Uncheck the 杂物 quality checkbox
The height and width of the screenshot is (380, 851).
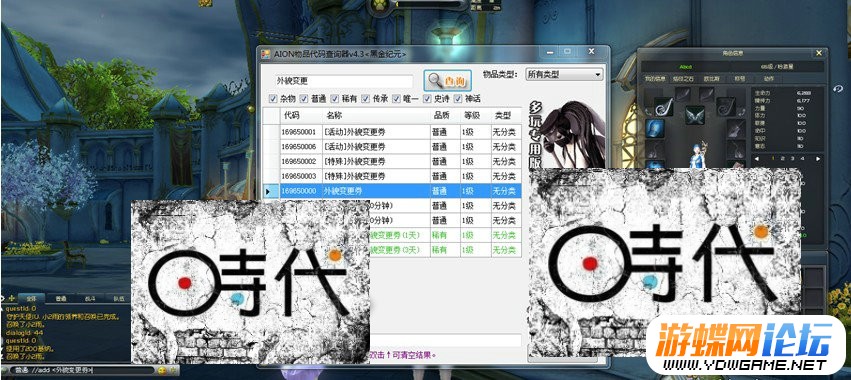pos(273,99)
